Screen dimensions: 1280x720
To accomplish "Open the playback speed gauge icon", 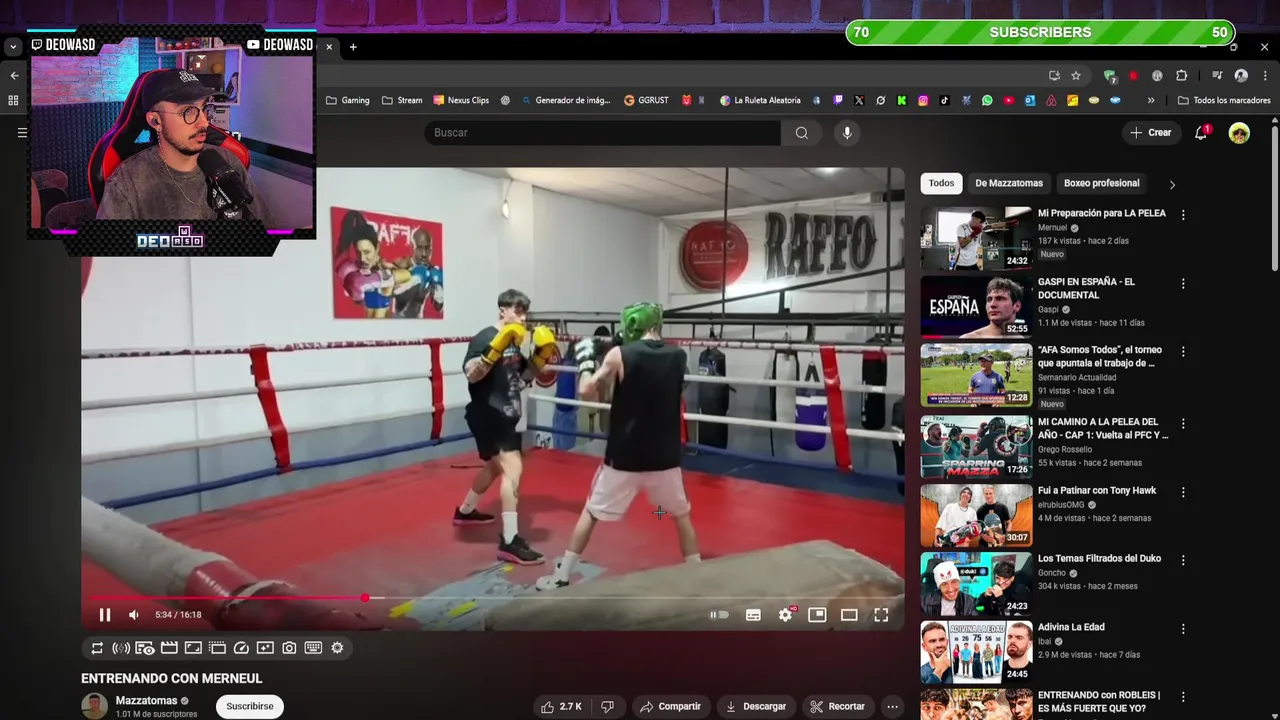I will point(241,648).
